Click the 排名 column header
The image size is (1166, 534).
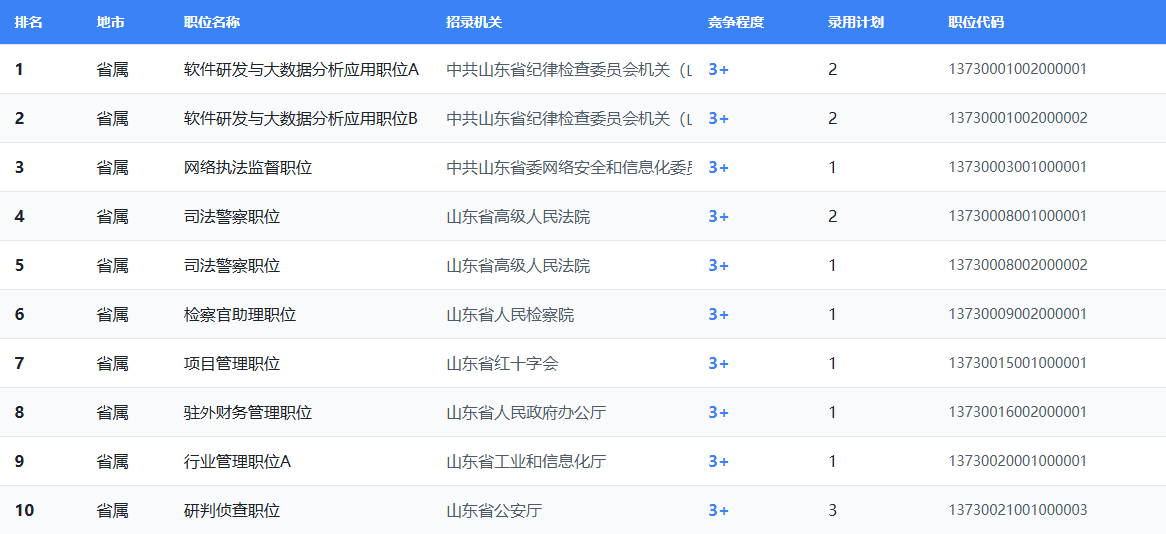pos(29,22)
